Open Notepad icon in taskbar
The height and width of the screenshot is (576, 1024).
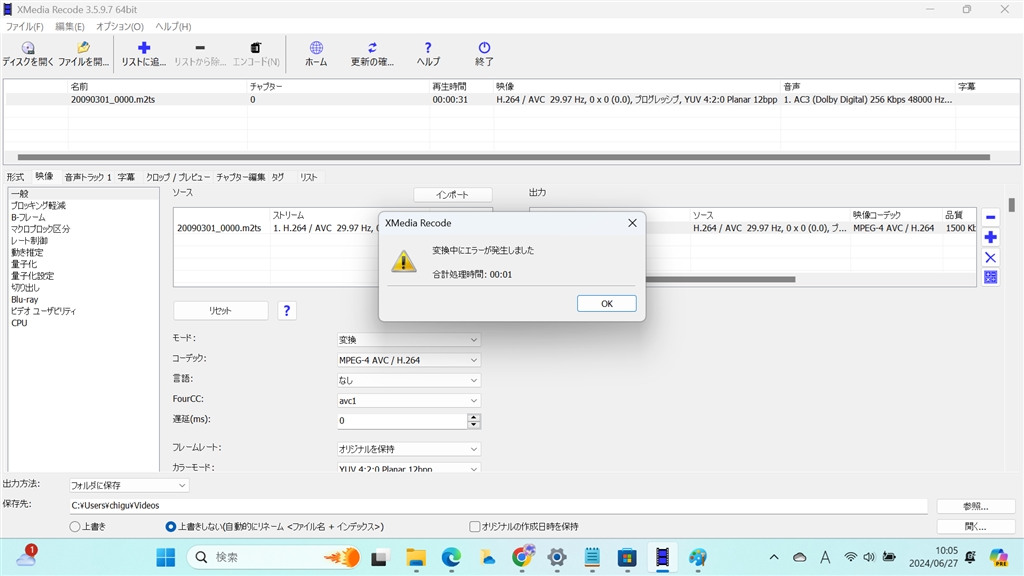point(592,557)
